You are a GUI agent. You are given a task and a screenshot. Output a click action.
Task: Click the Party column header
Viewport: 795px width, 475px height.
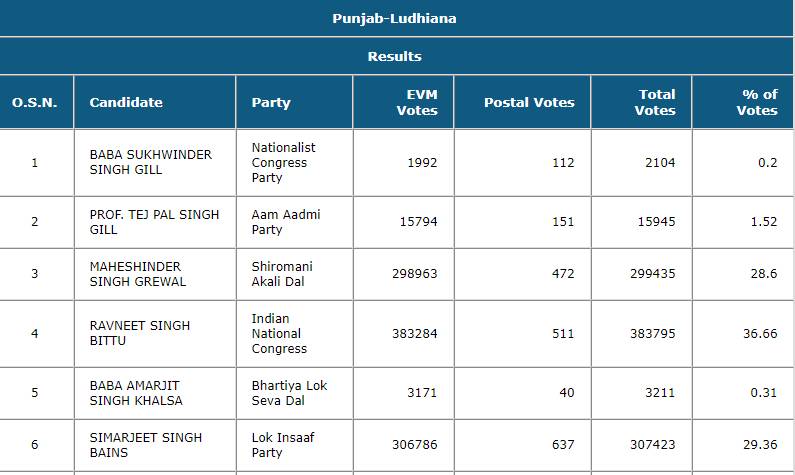pyautogui.click(x=271, y=102)
